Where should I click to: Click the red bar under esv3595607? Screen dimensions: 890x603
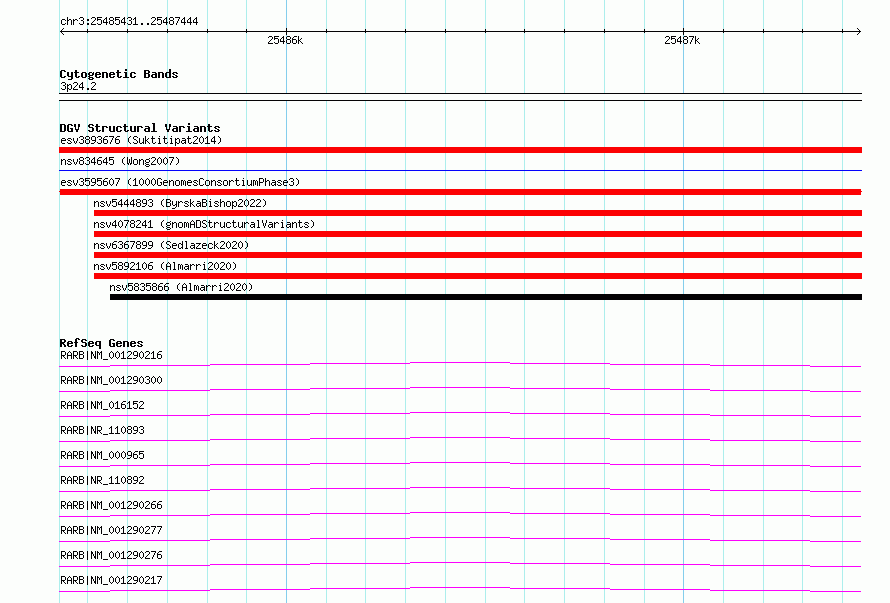click(x=460, y=192)
